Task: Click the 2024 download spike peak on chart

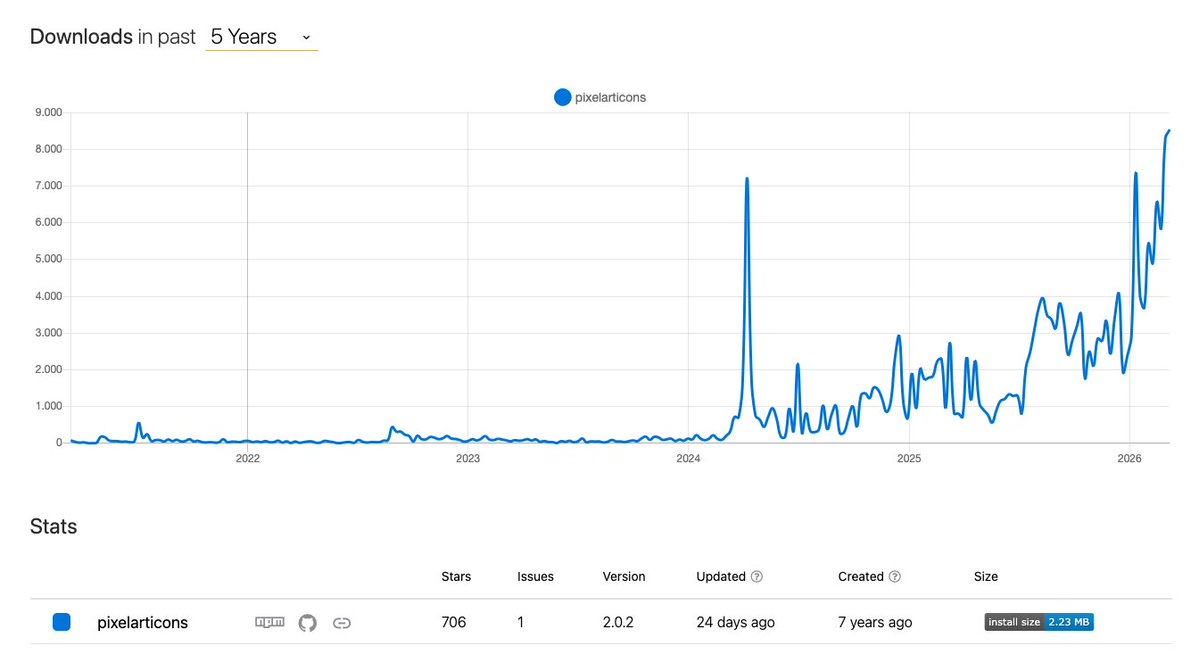Action: tap(747, 180)
